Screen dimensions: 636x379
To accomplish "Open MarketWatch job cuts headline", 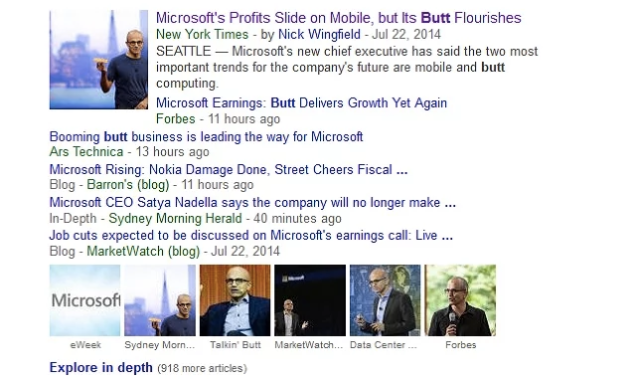I will coord(251,235).
